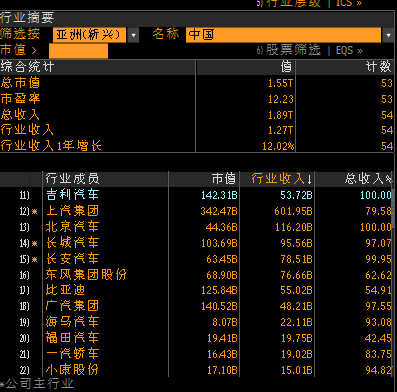Click 42.45 revenue percent of 福田汽车
This screenshot has width=397, height=392.
coord(378,339)
